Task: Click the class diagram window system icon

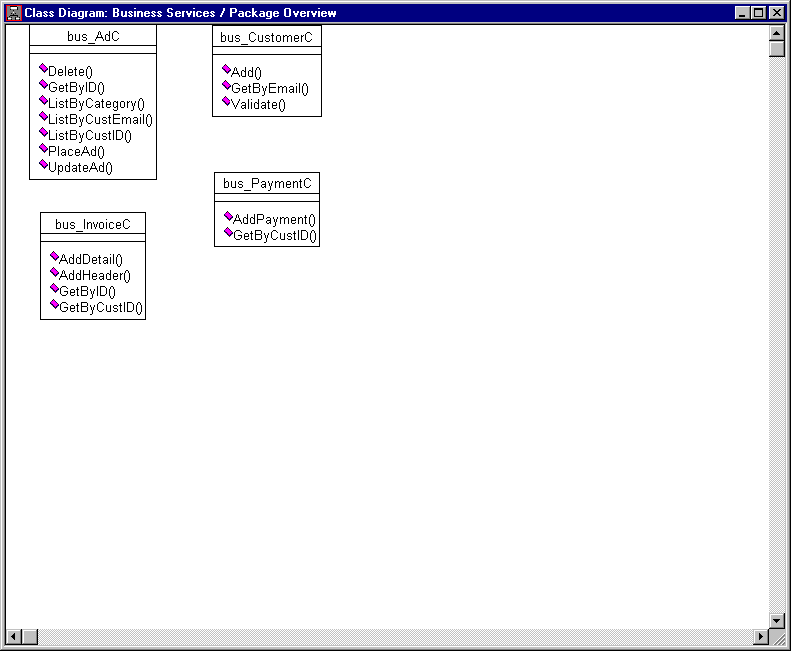Action: 14,13
